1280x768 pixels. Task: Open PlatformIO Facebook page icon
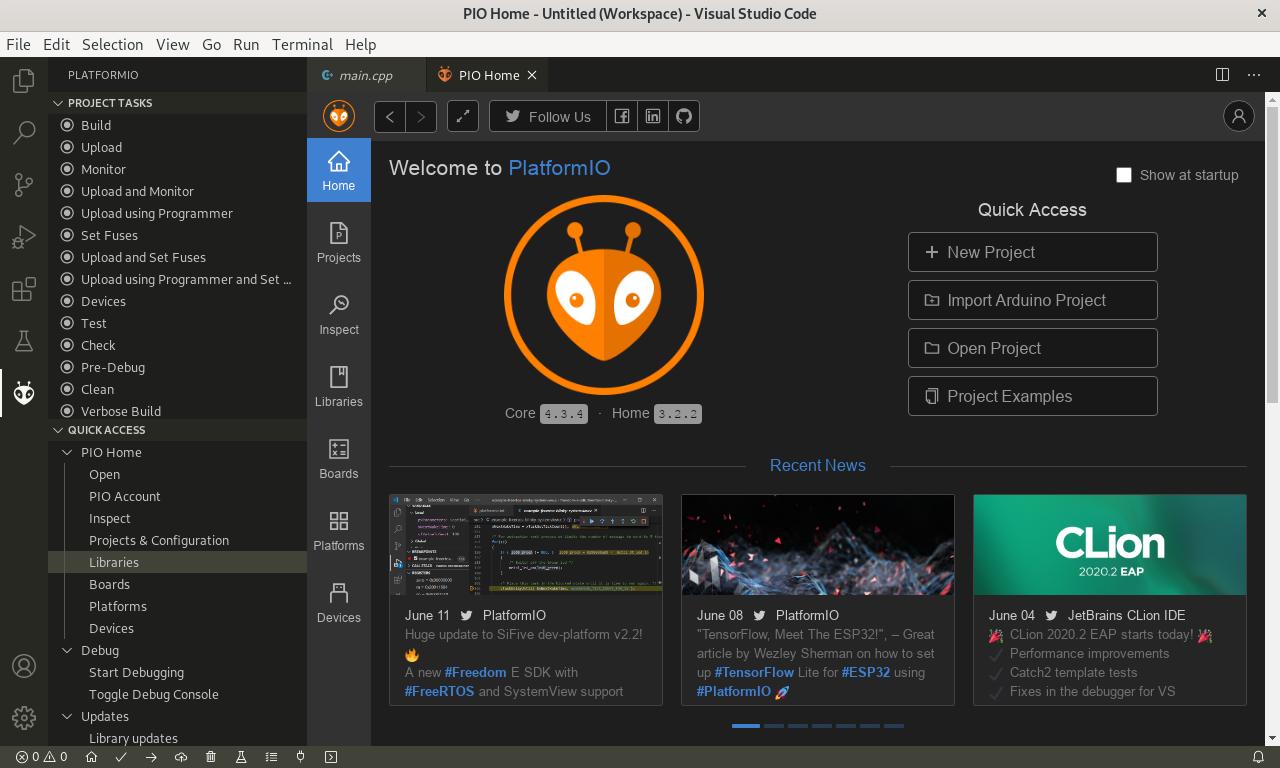pos(622,116)
